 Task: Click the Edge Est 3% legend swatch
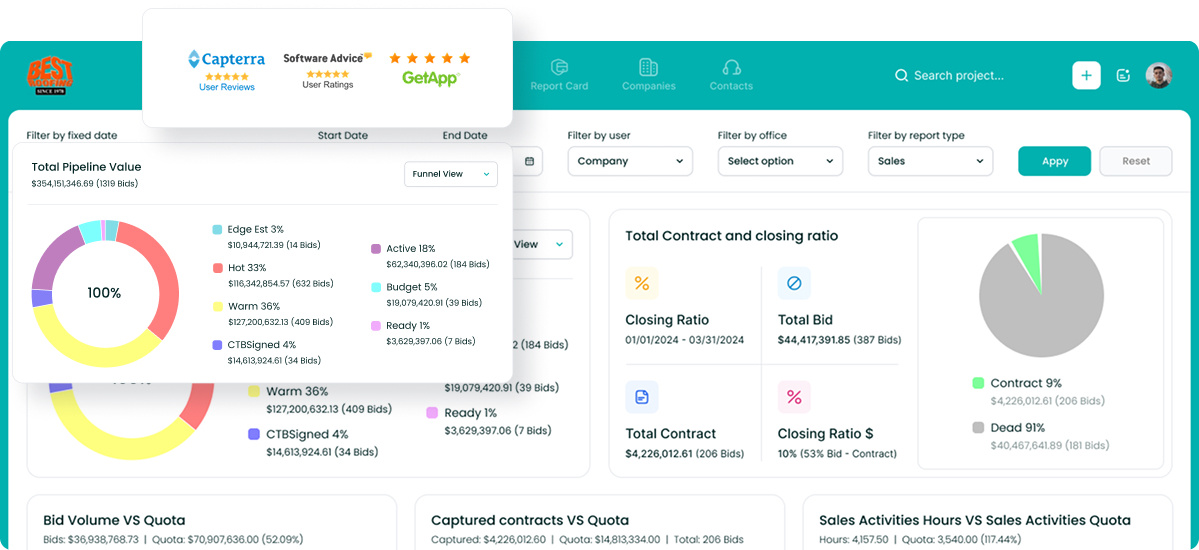(217, 229)
